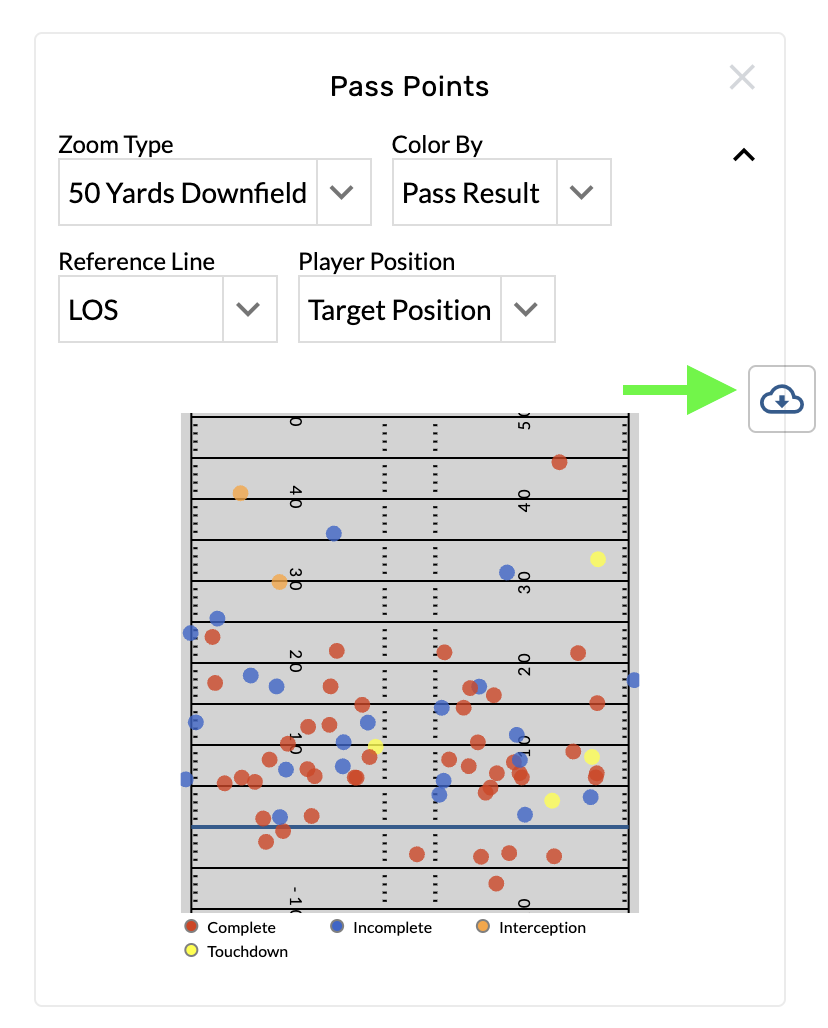
Task: Click the cloud download icon
Action: (781, 399)
